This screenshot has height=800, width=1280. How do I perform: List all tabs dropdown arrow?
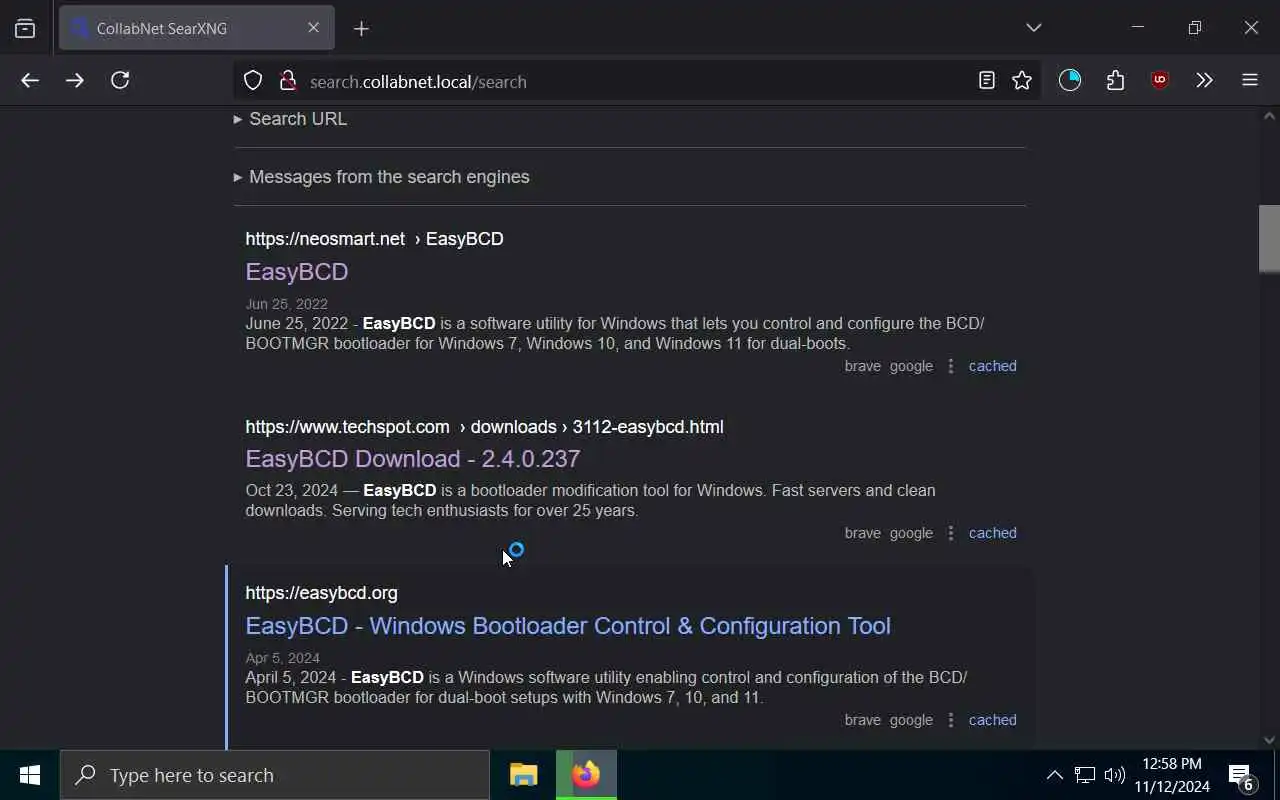(1034, 28)
